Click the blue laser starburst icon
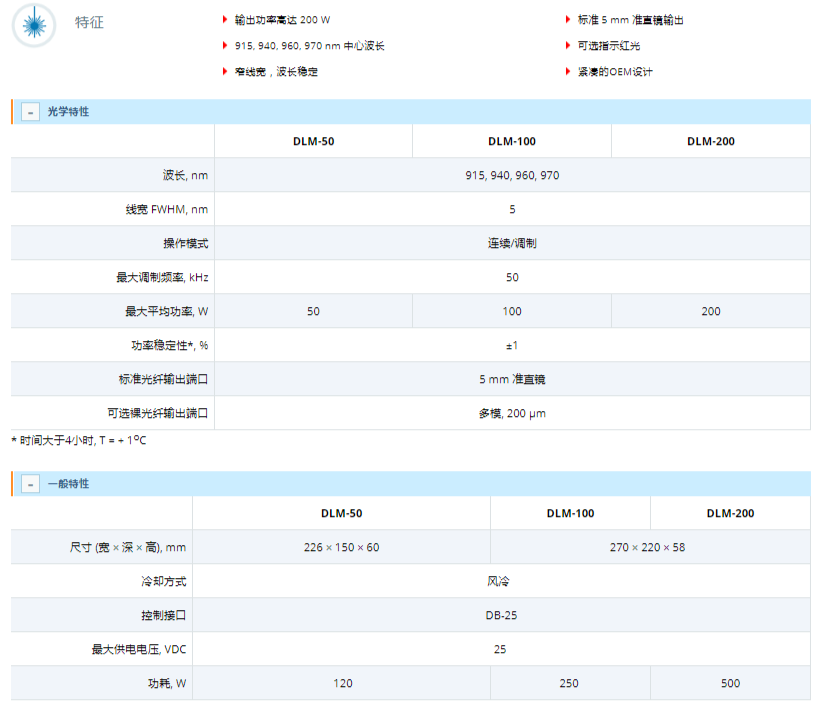 coord(34,25)
